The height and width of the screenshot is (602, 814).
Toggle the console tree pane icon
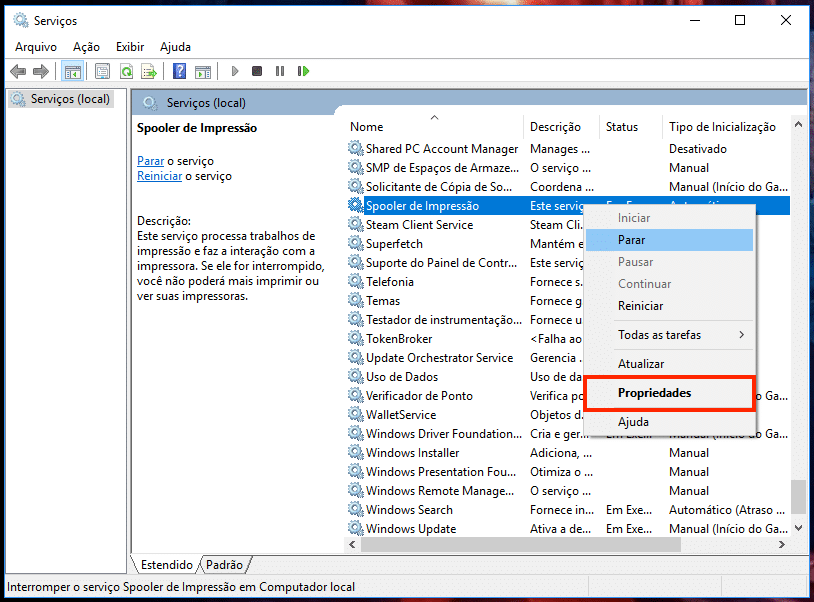coord(72,71)
